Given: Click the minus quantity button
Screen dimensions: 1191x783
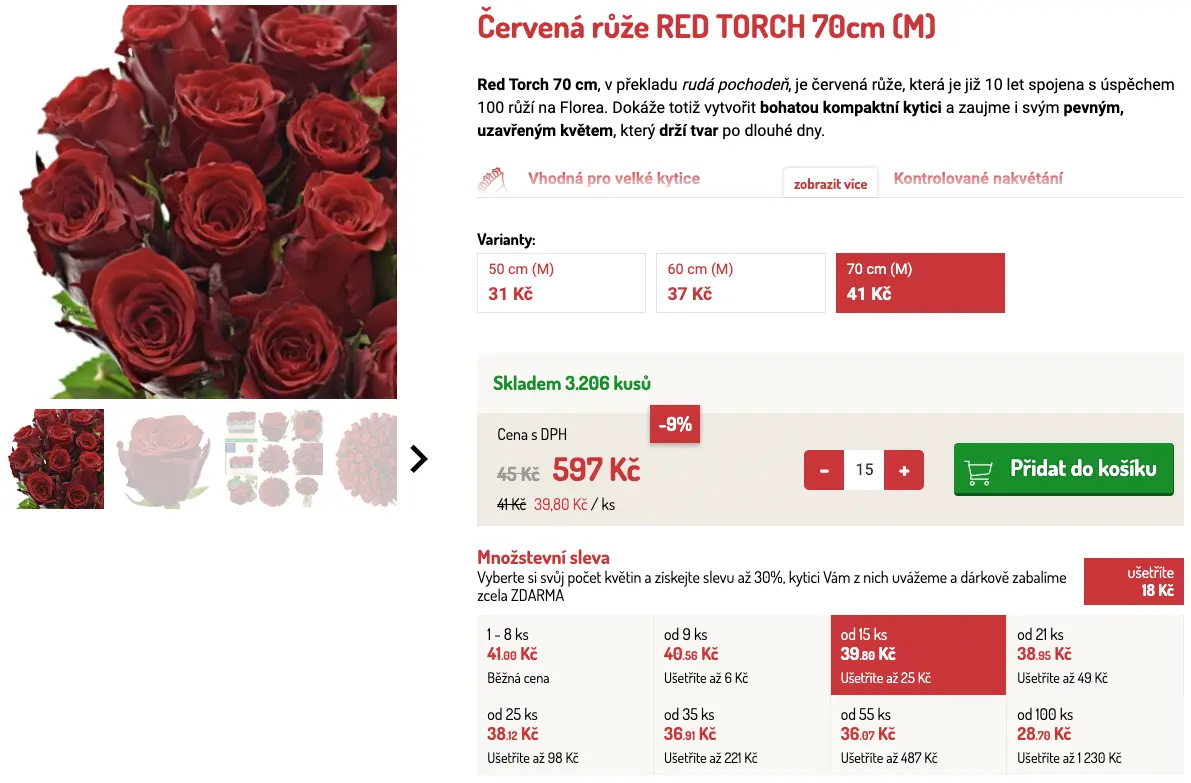Looking at the screenshot, I should (824, 470).
